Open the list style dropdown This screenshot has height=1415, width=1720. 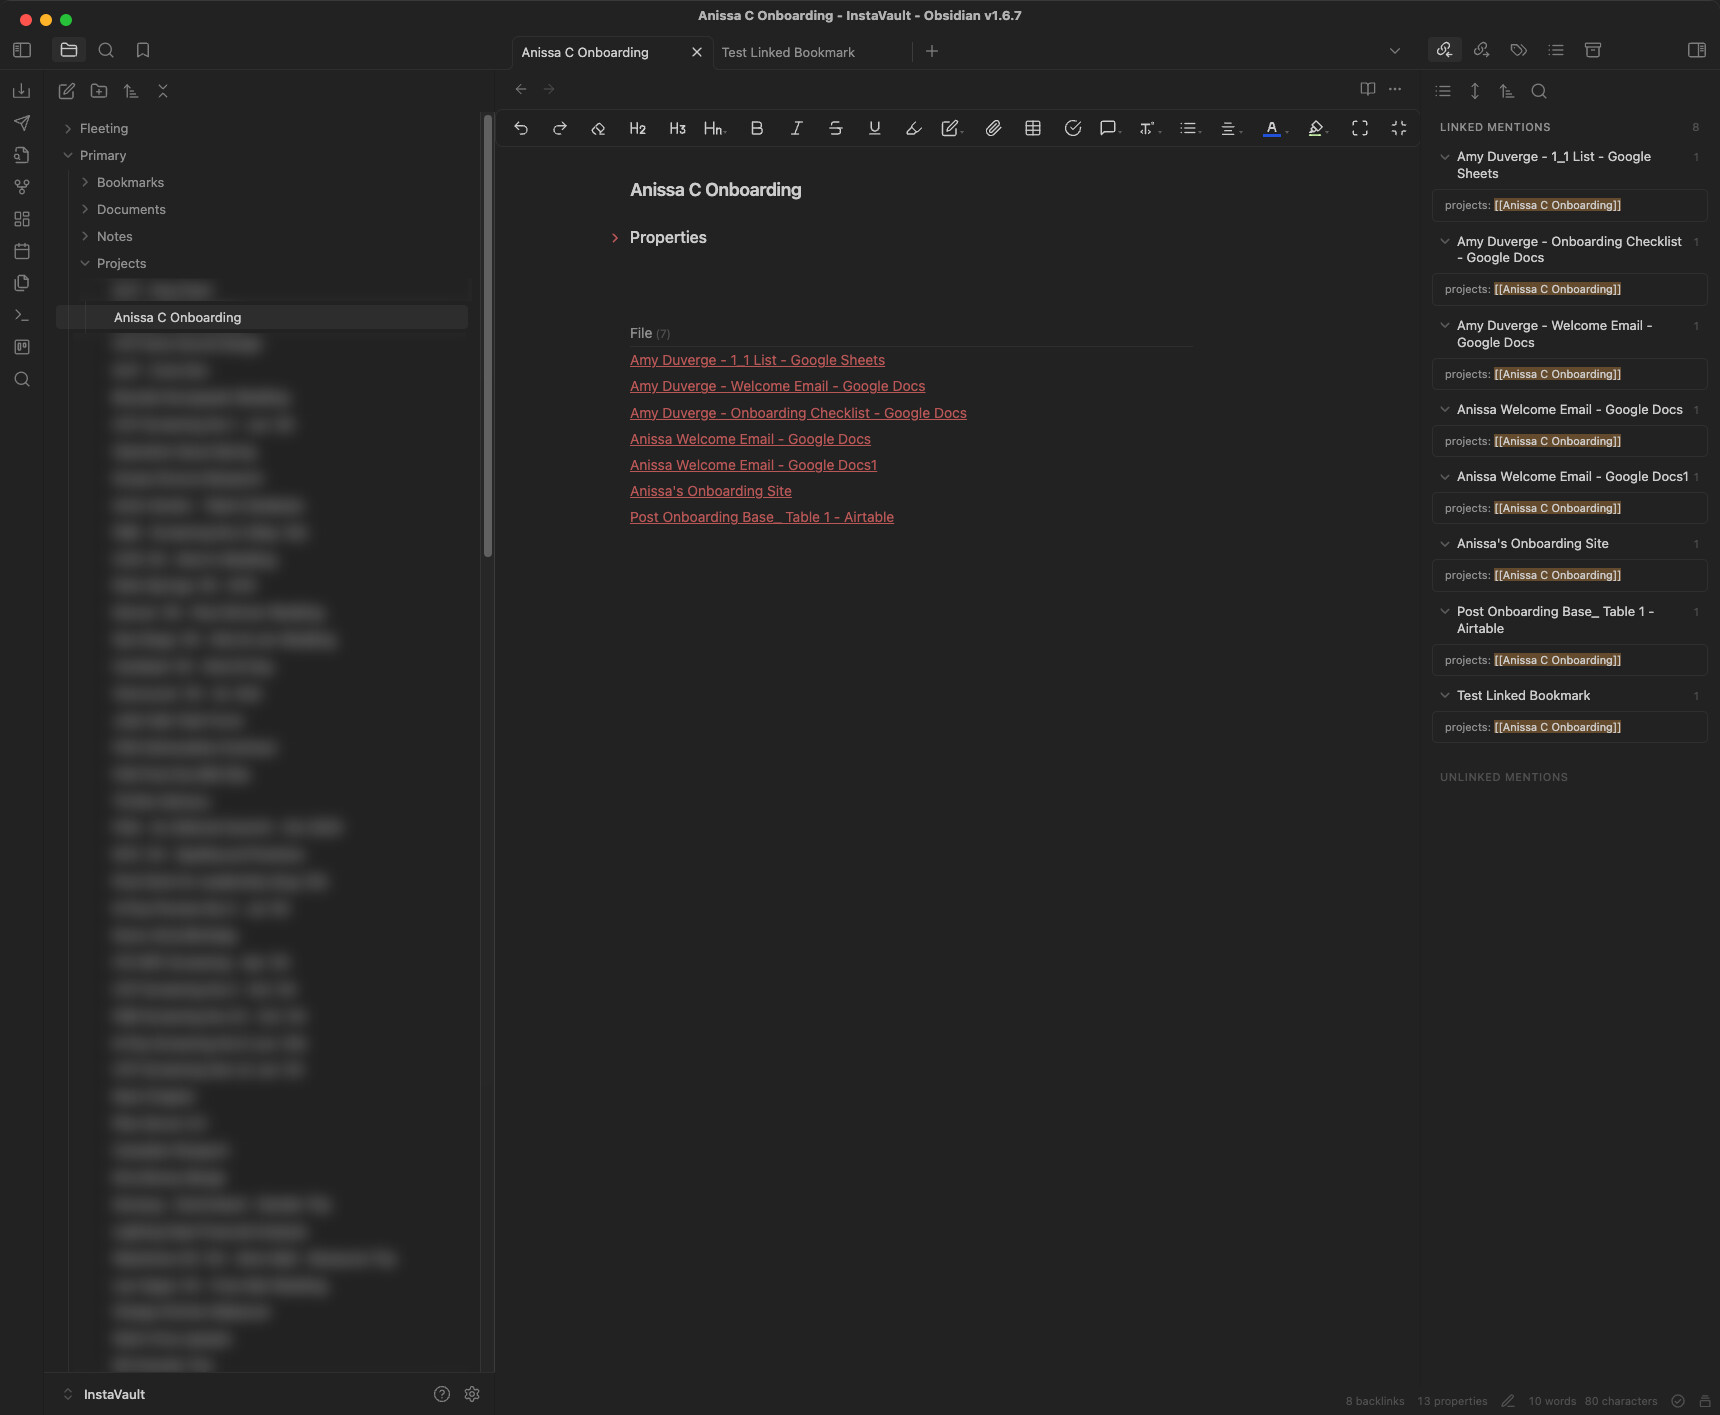point(1189,128)
